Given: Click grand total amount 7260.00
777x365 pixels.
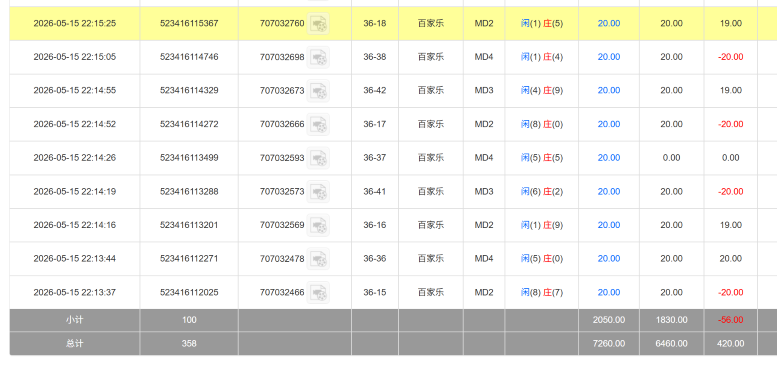Looking at the screenshot, I should tap(609, 343).
